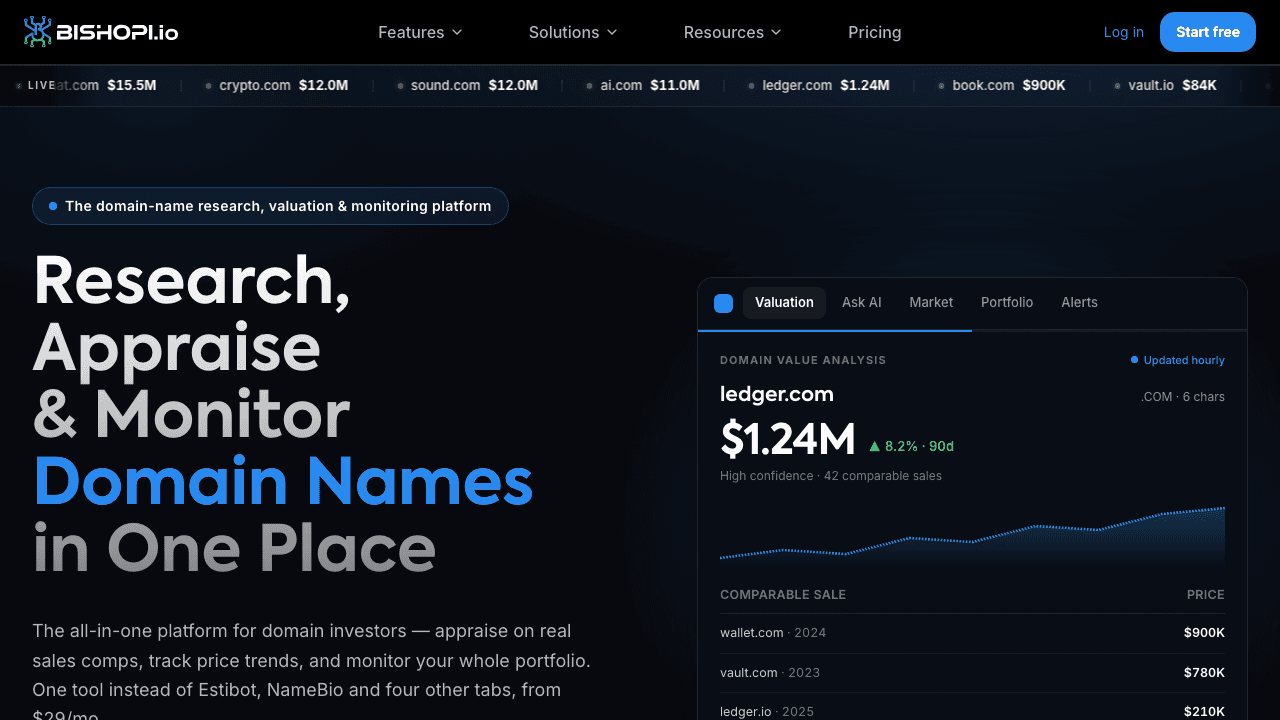
Task: Click "High confidence · 42 comparable sales"
Action: (x=831, y=476)
